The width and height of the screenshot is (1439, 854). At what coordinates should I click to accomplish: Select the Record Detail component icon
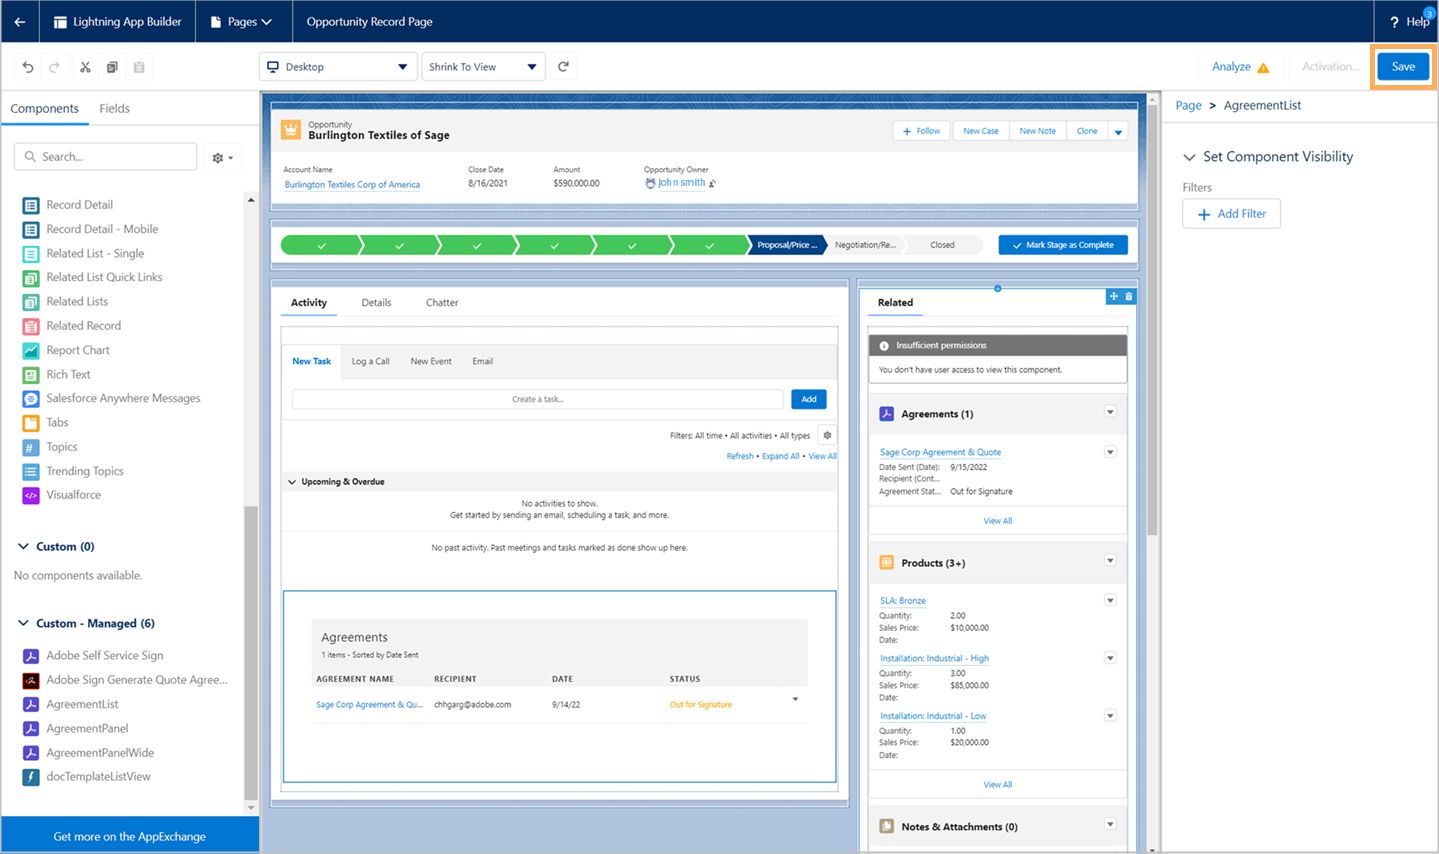click(x=31, y=205)
